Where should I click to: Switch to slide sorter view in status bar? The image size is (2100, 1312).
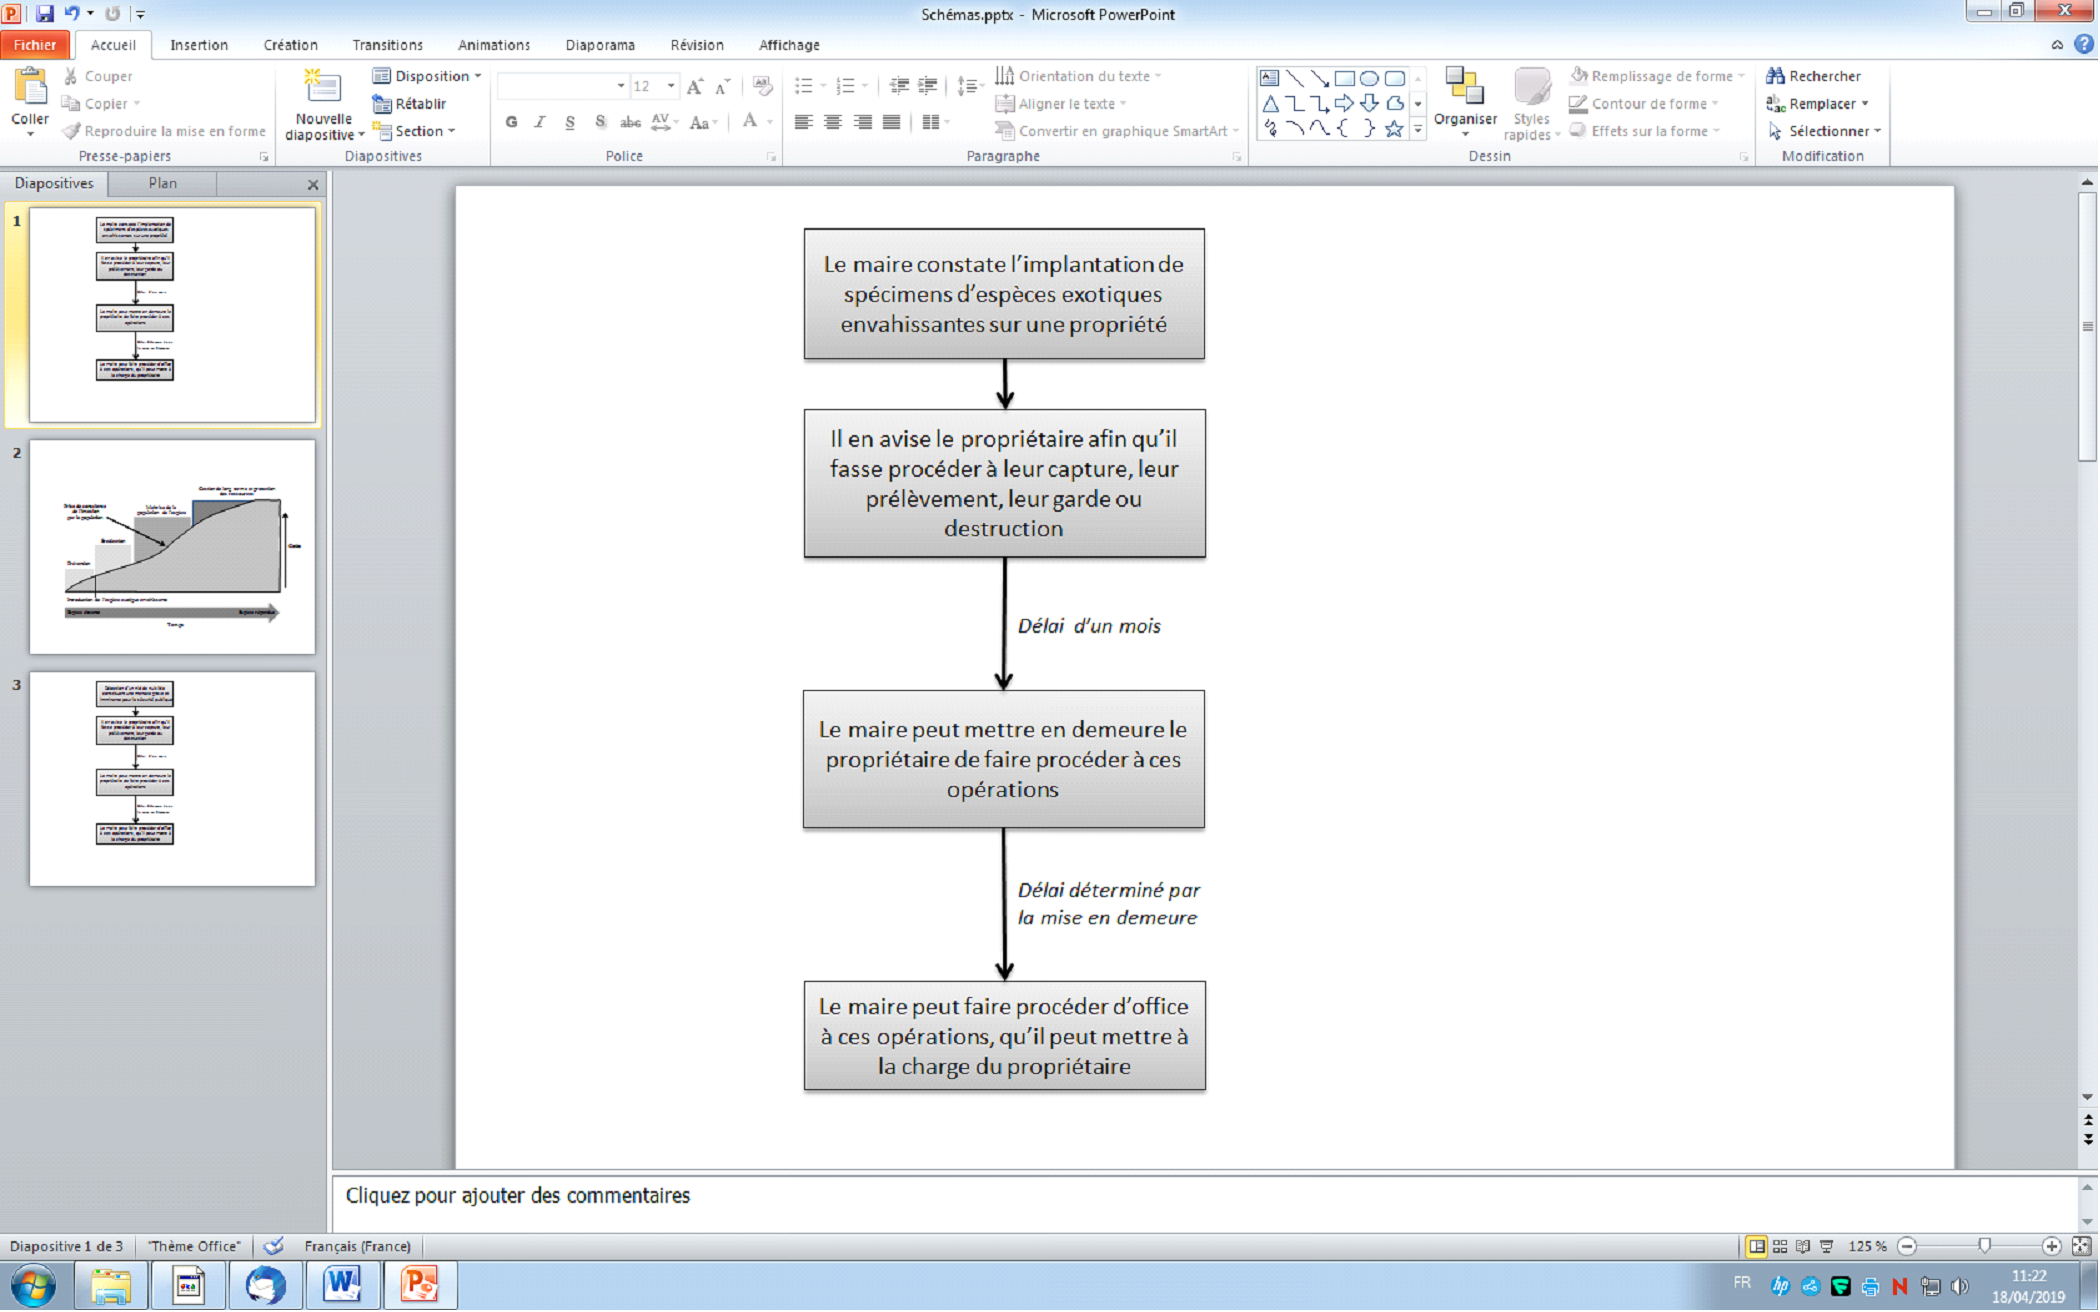1780,1246
